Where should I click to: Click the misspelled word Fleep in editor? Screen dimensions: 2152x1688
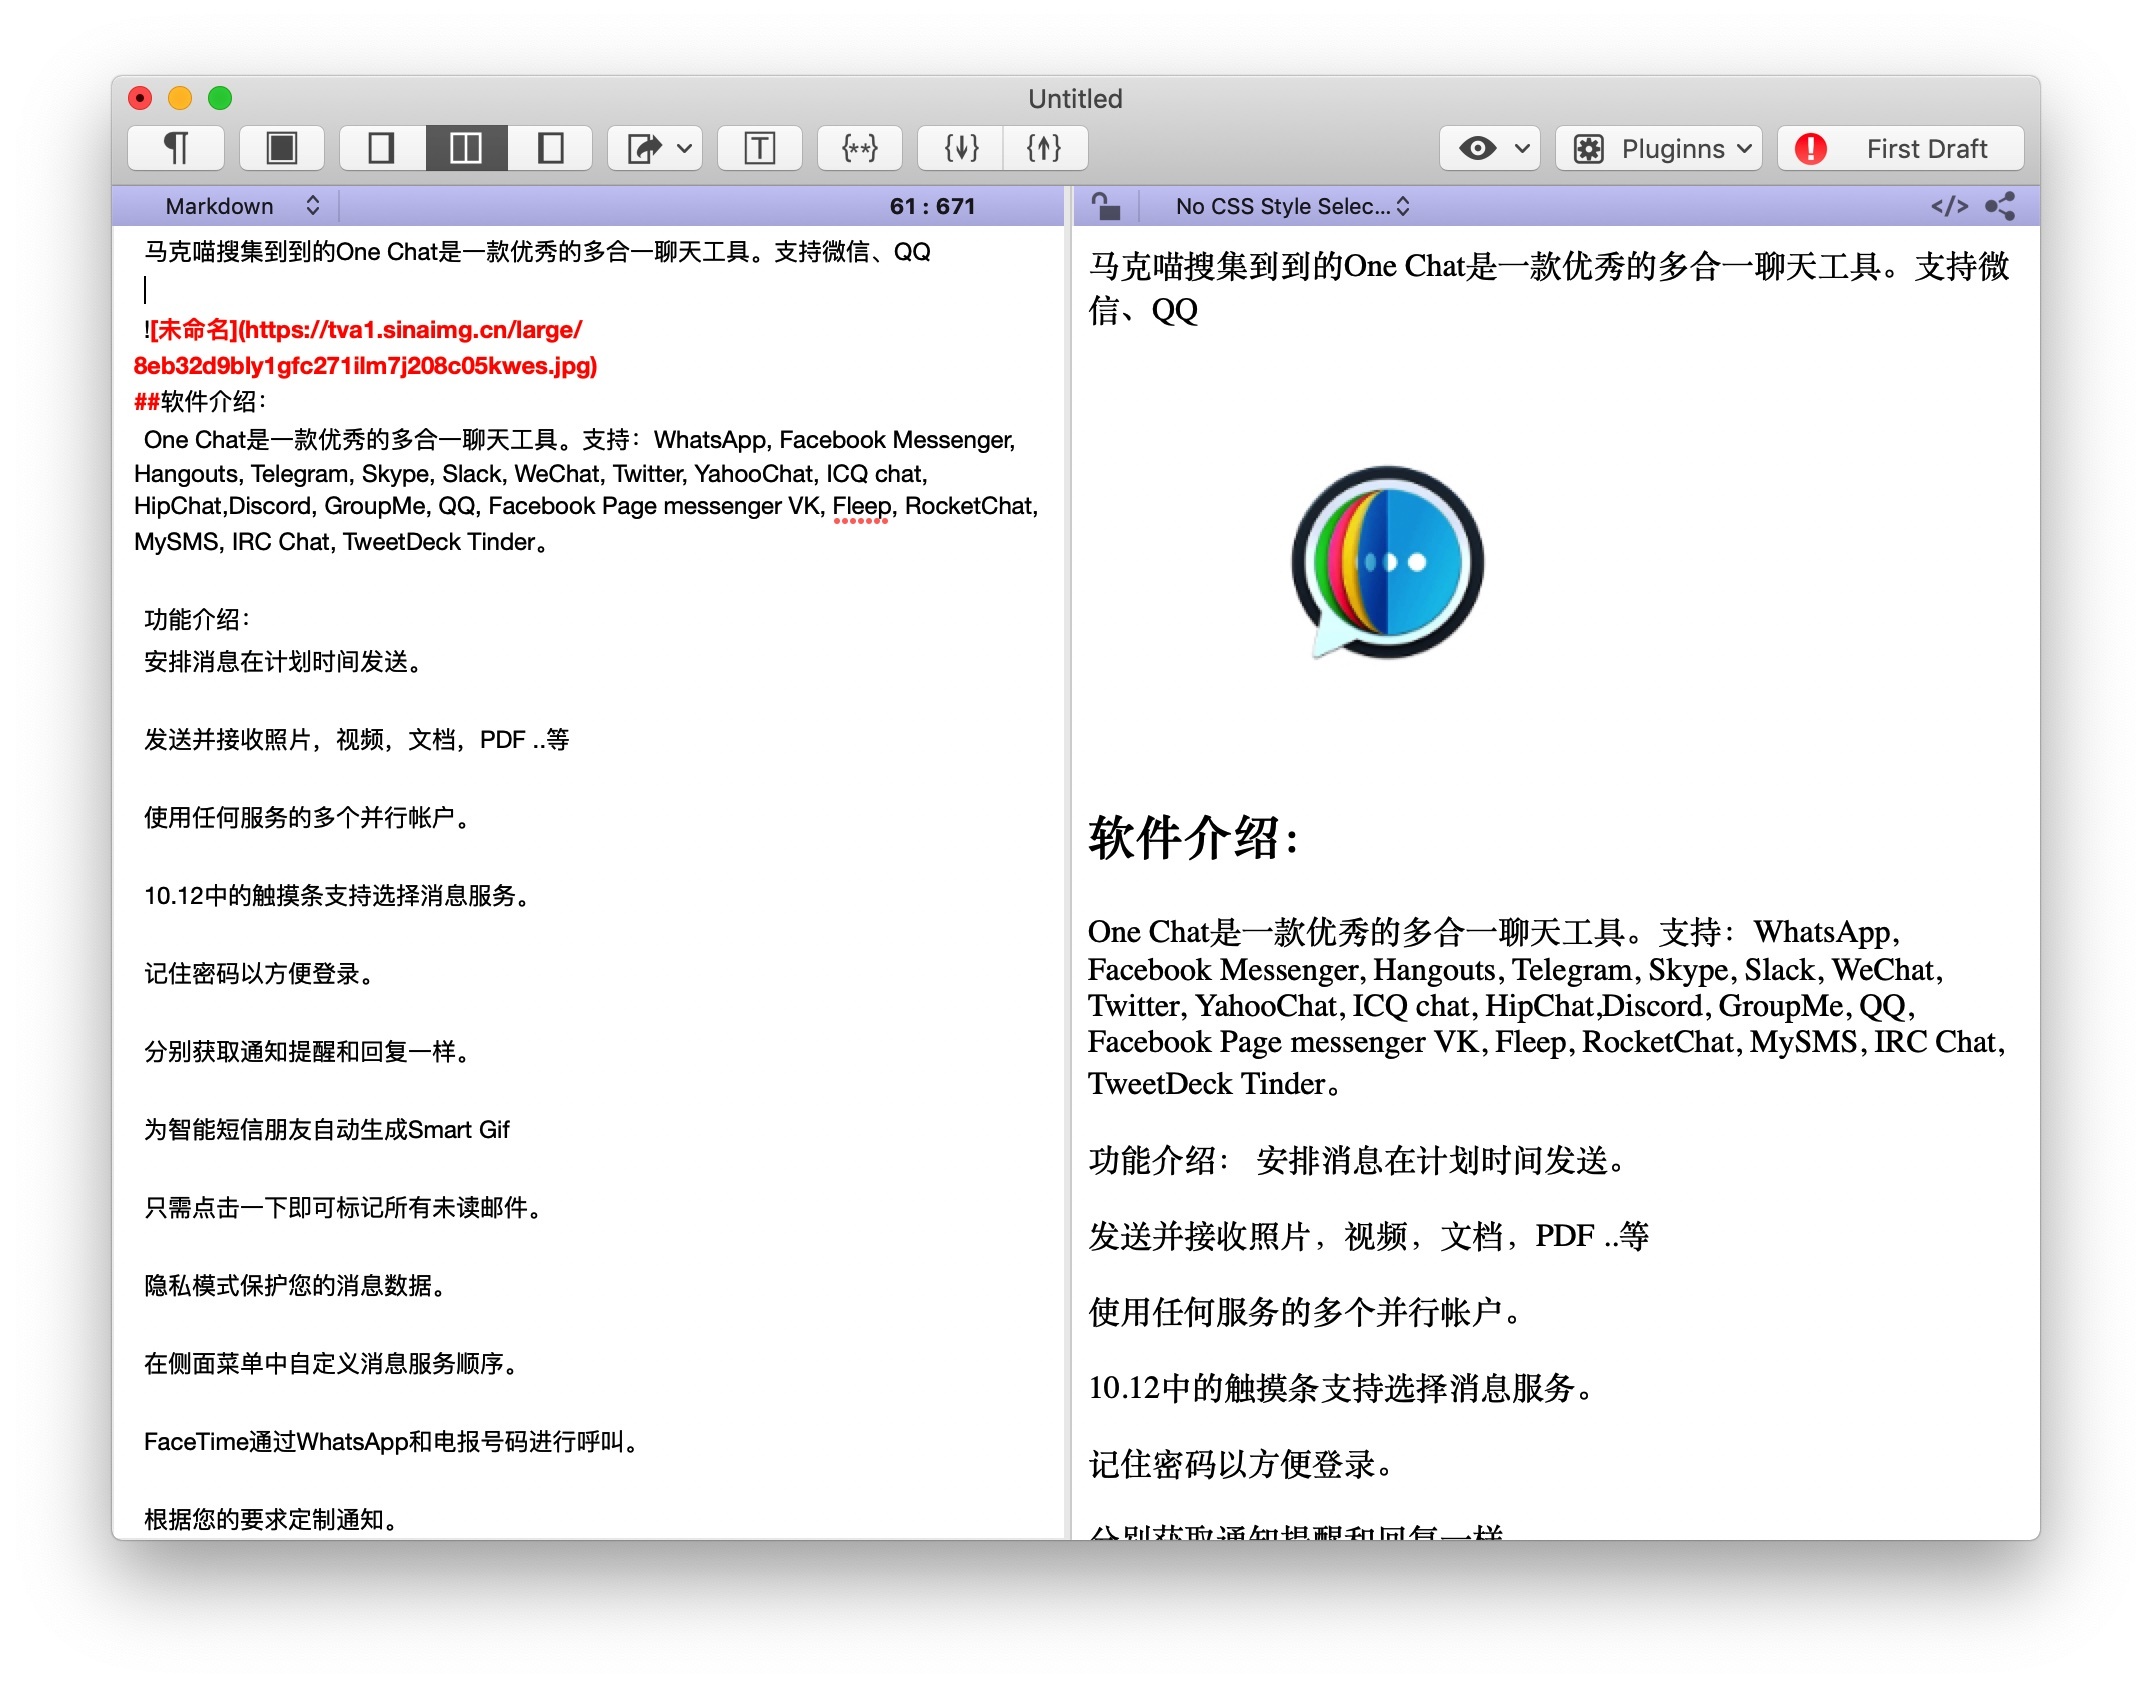(x=860, y=506)
